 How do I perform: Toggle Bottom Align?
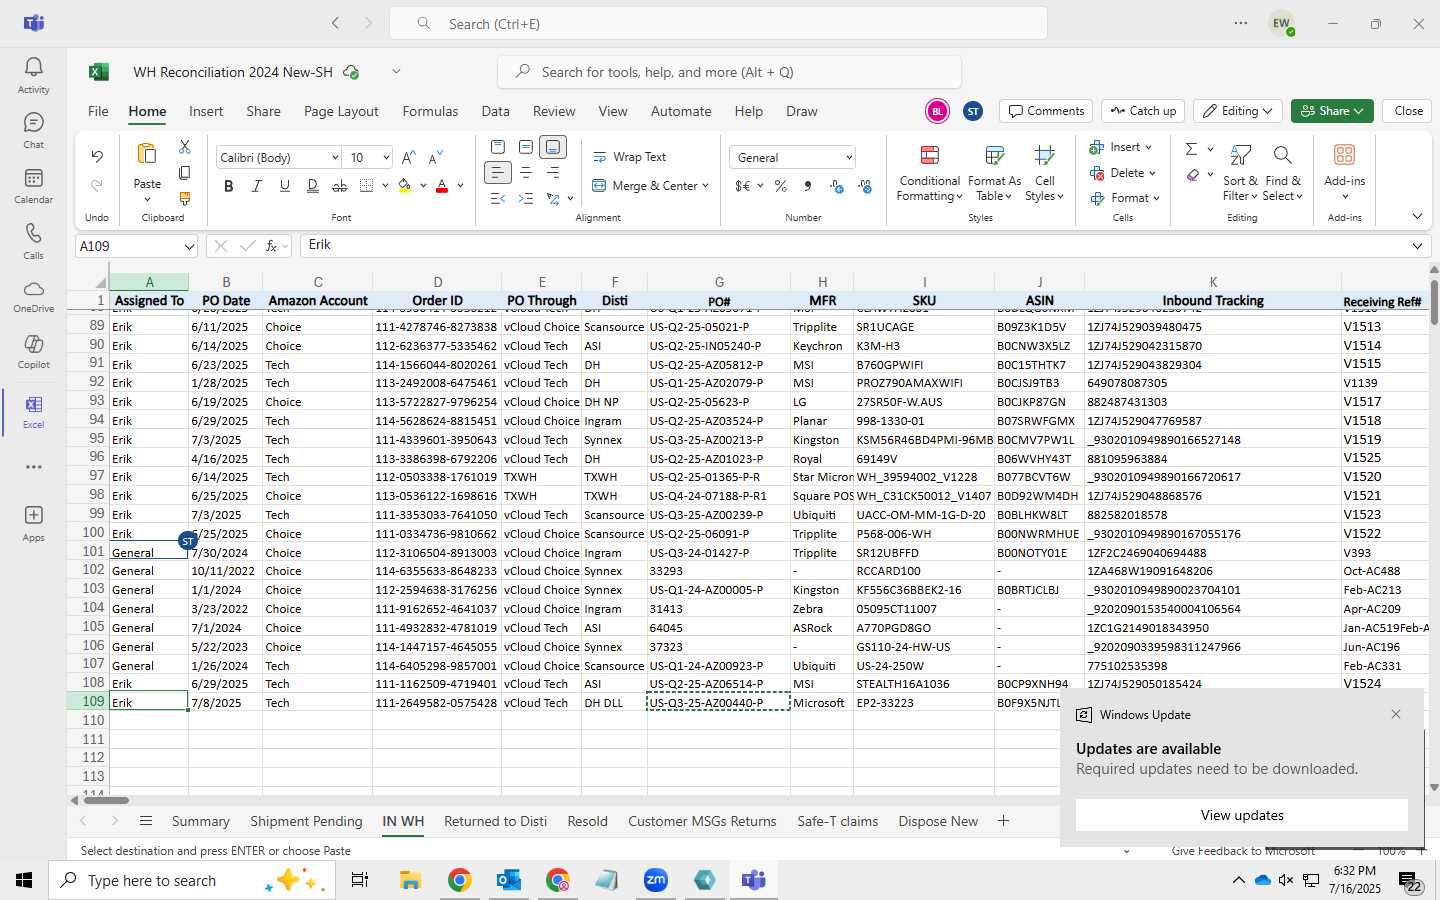553,147
